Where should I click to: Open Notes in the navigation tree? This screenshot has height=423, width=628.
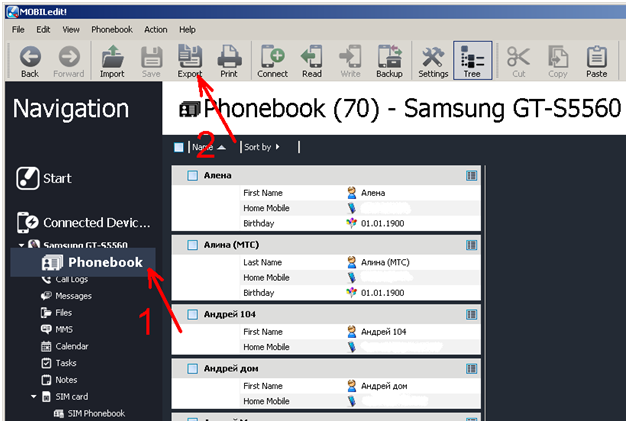point(59,380)
